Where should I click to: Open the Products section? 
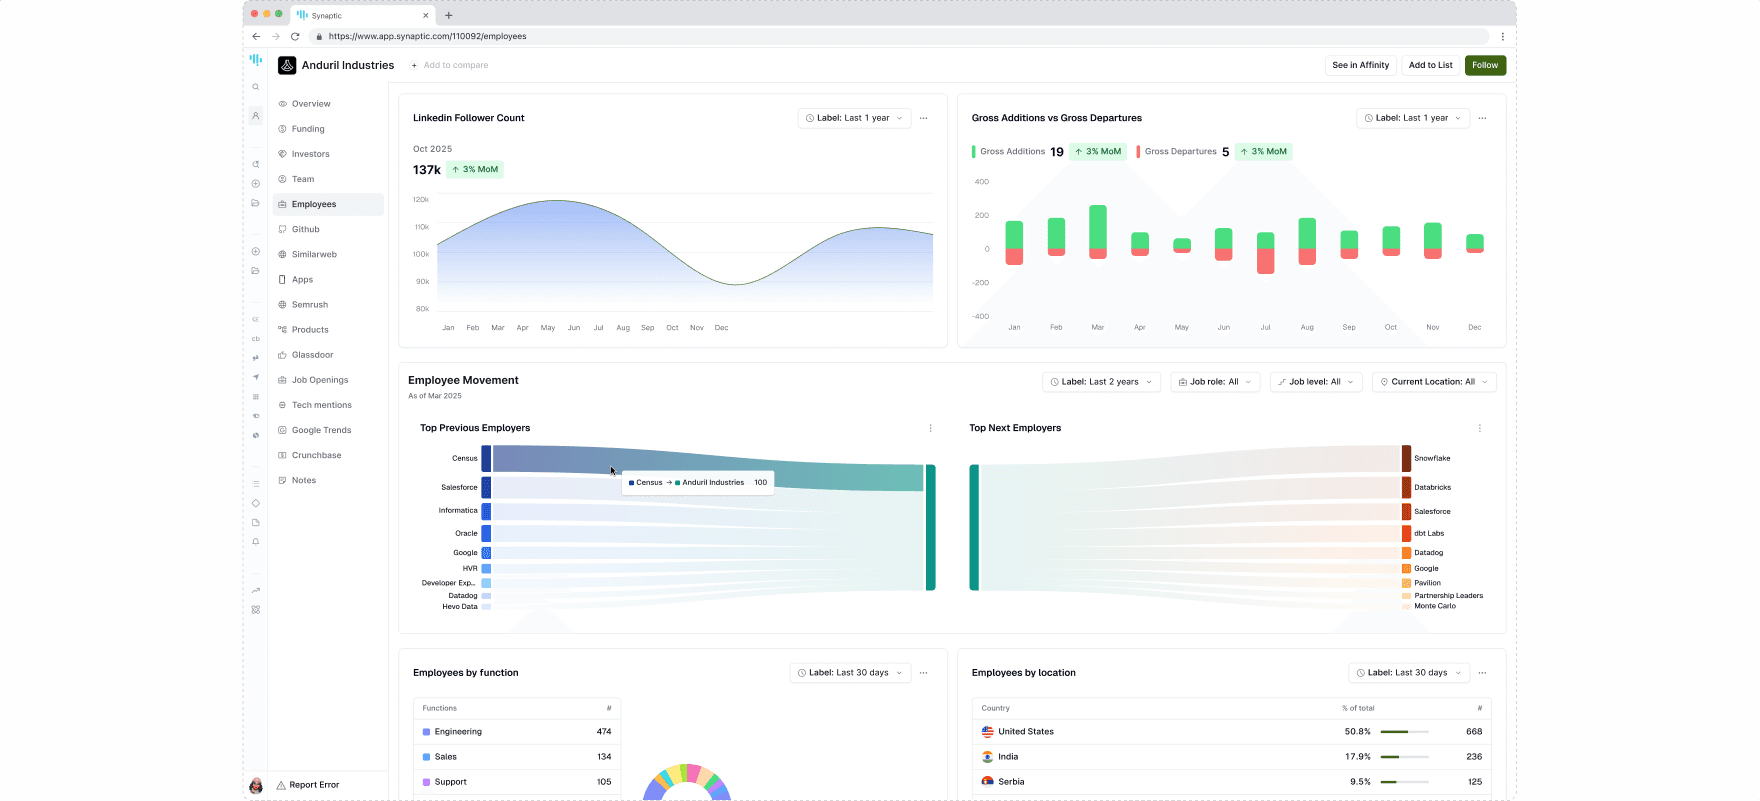click(328, 330)
